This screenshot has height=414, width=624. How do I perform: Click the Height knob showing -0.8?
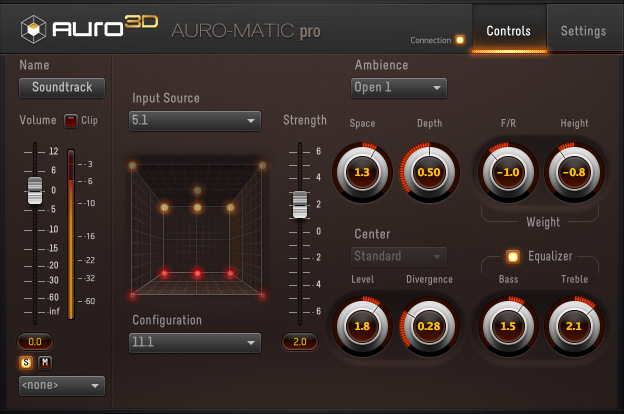574,172
